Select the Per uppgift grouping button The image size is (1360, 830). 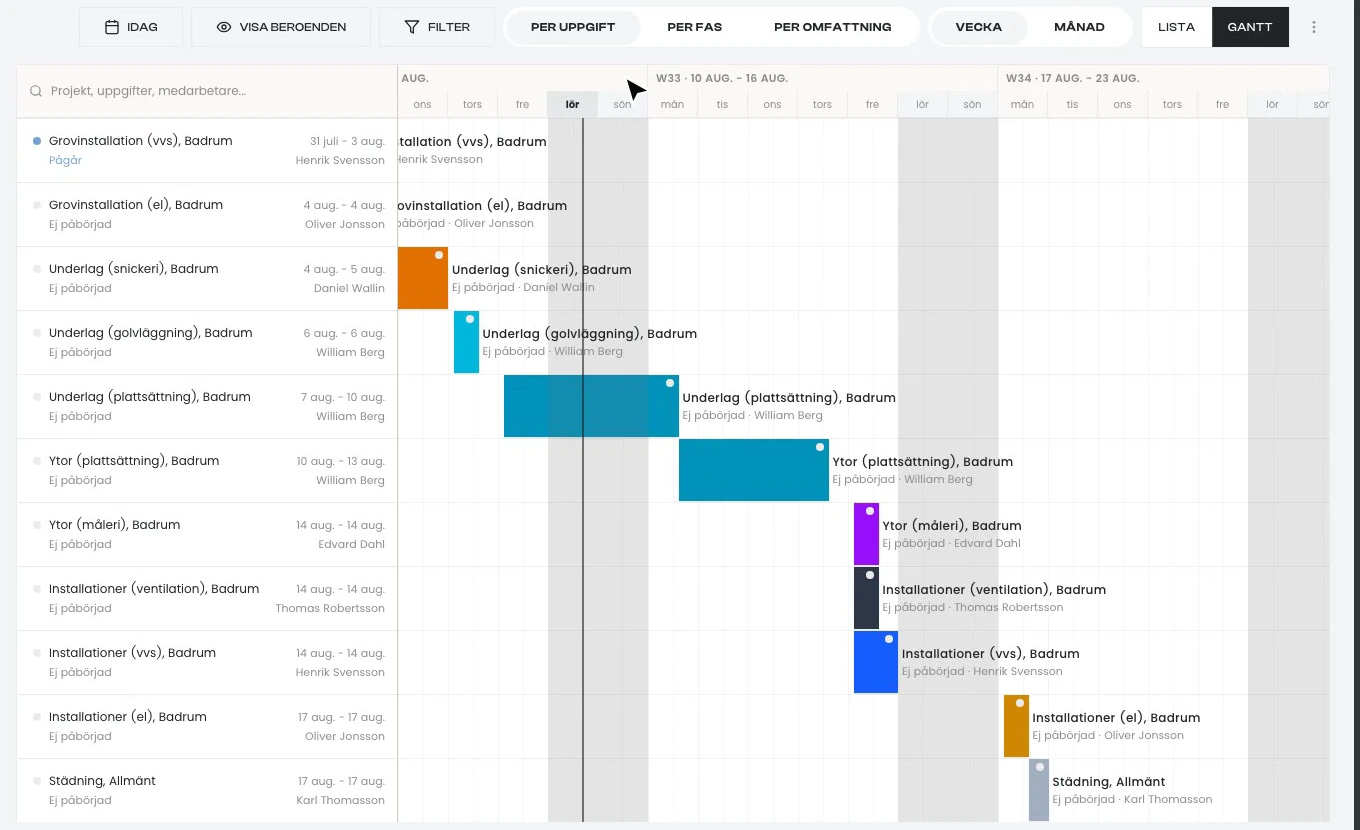point(572,27)
